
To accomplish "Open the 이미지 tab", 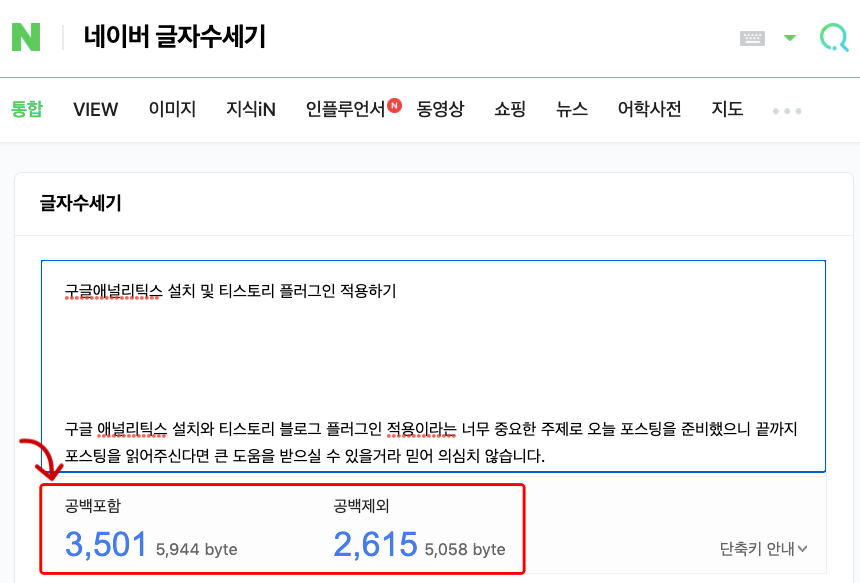I will pos(172,109).
